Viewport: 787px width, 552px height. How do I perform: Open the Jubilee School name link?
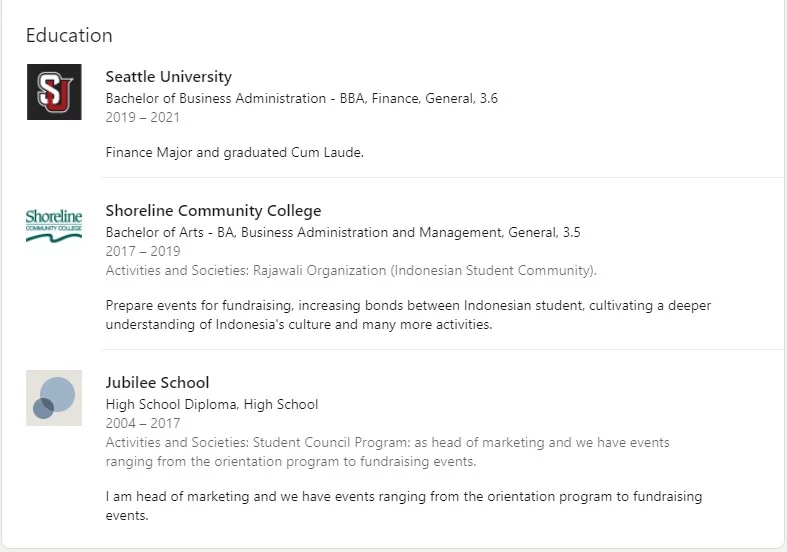point(157,383)
